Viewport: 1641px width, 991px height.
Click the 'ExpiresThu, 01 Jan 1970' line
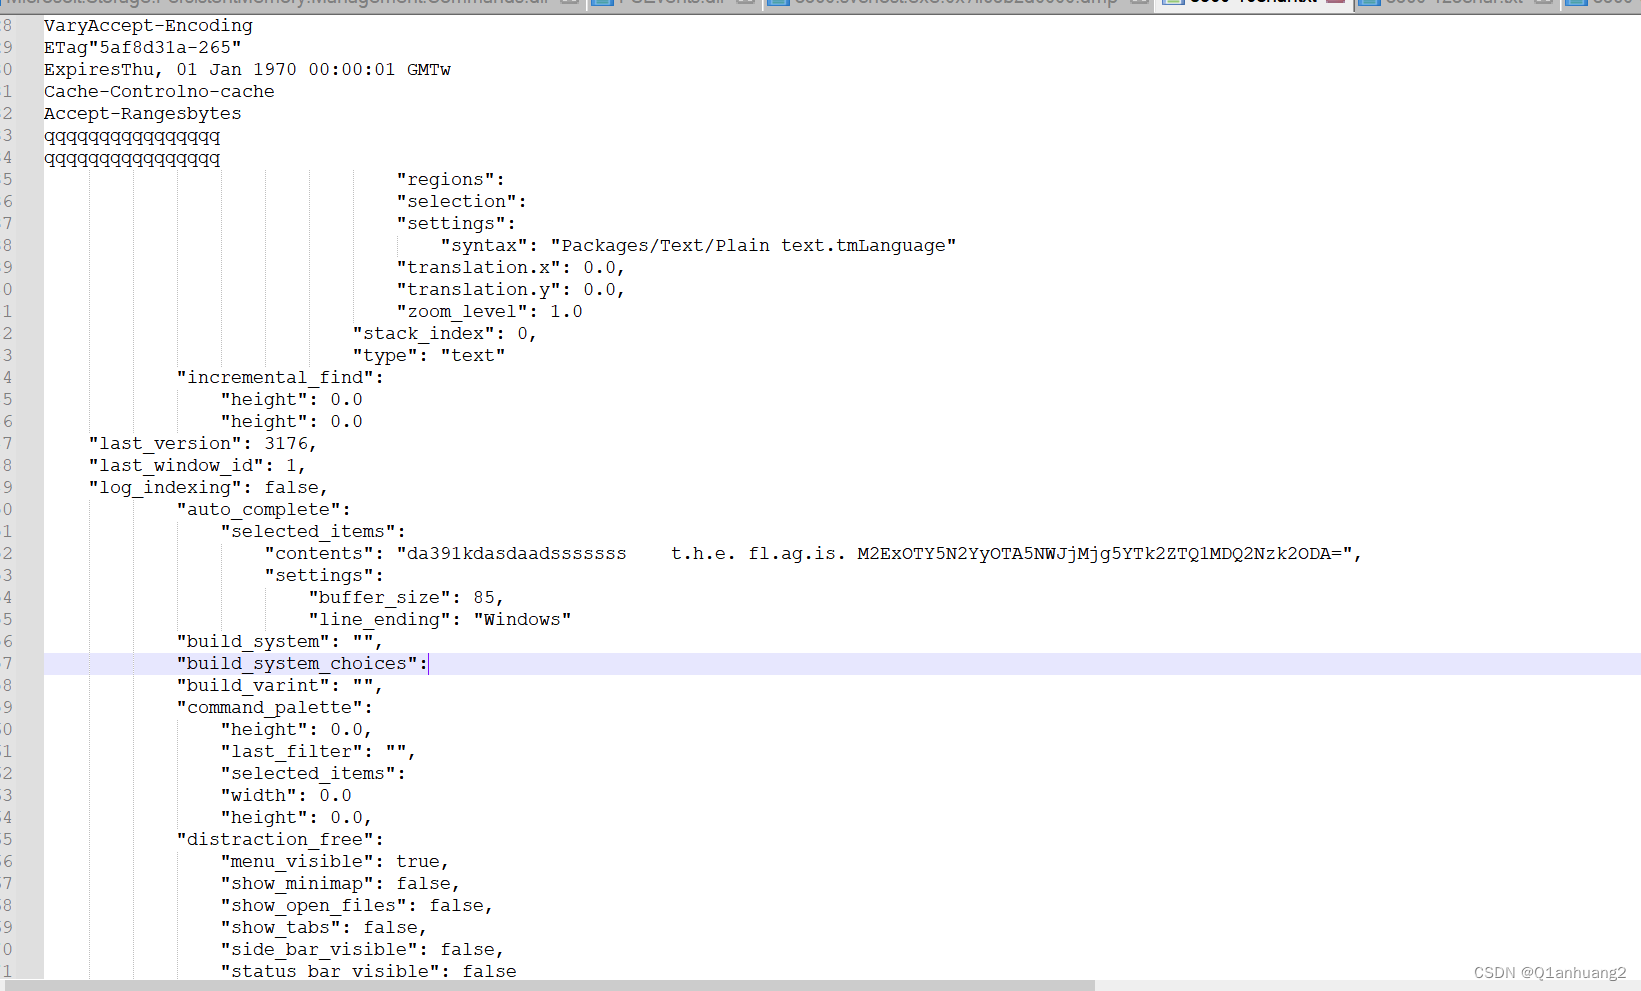[x=247, y=70]
